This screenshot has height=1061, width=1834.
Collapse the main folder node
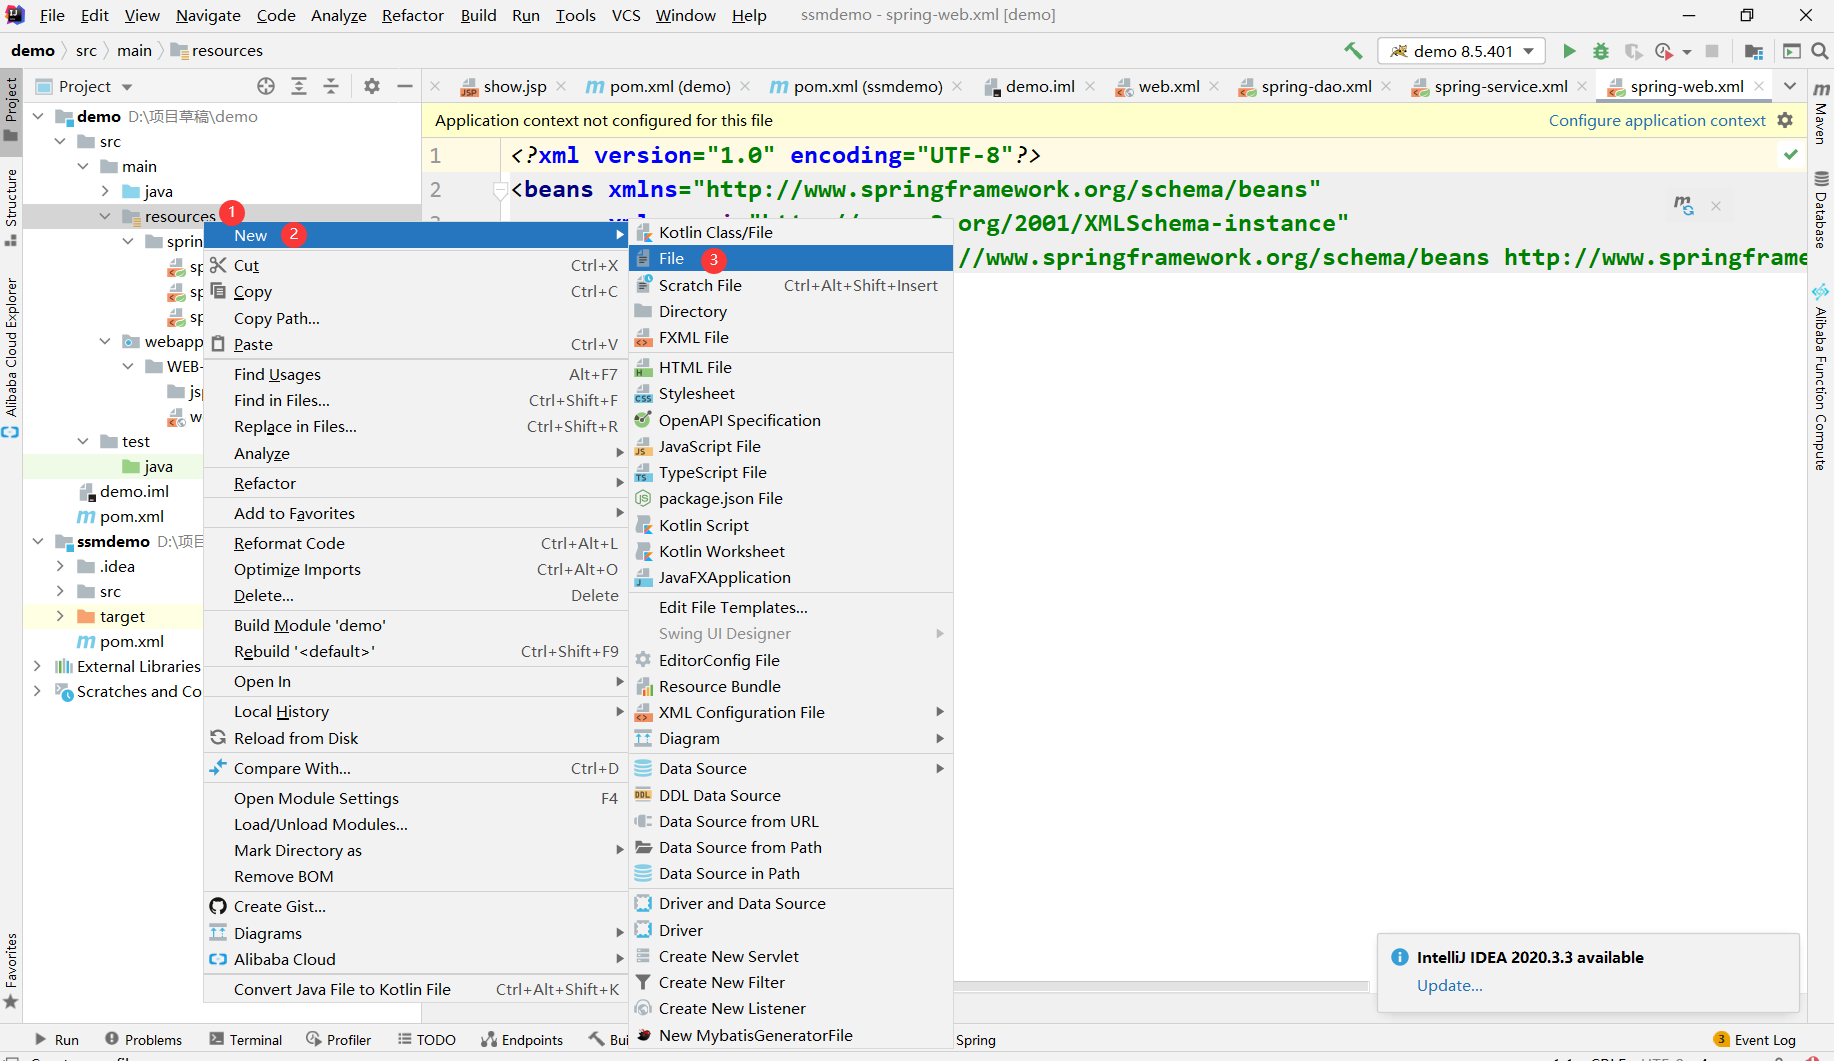click(x=83, y=166)
